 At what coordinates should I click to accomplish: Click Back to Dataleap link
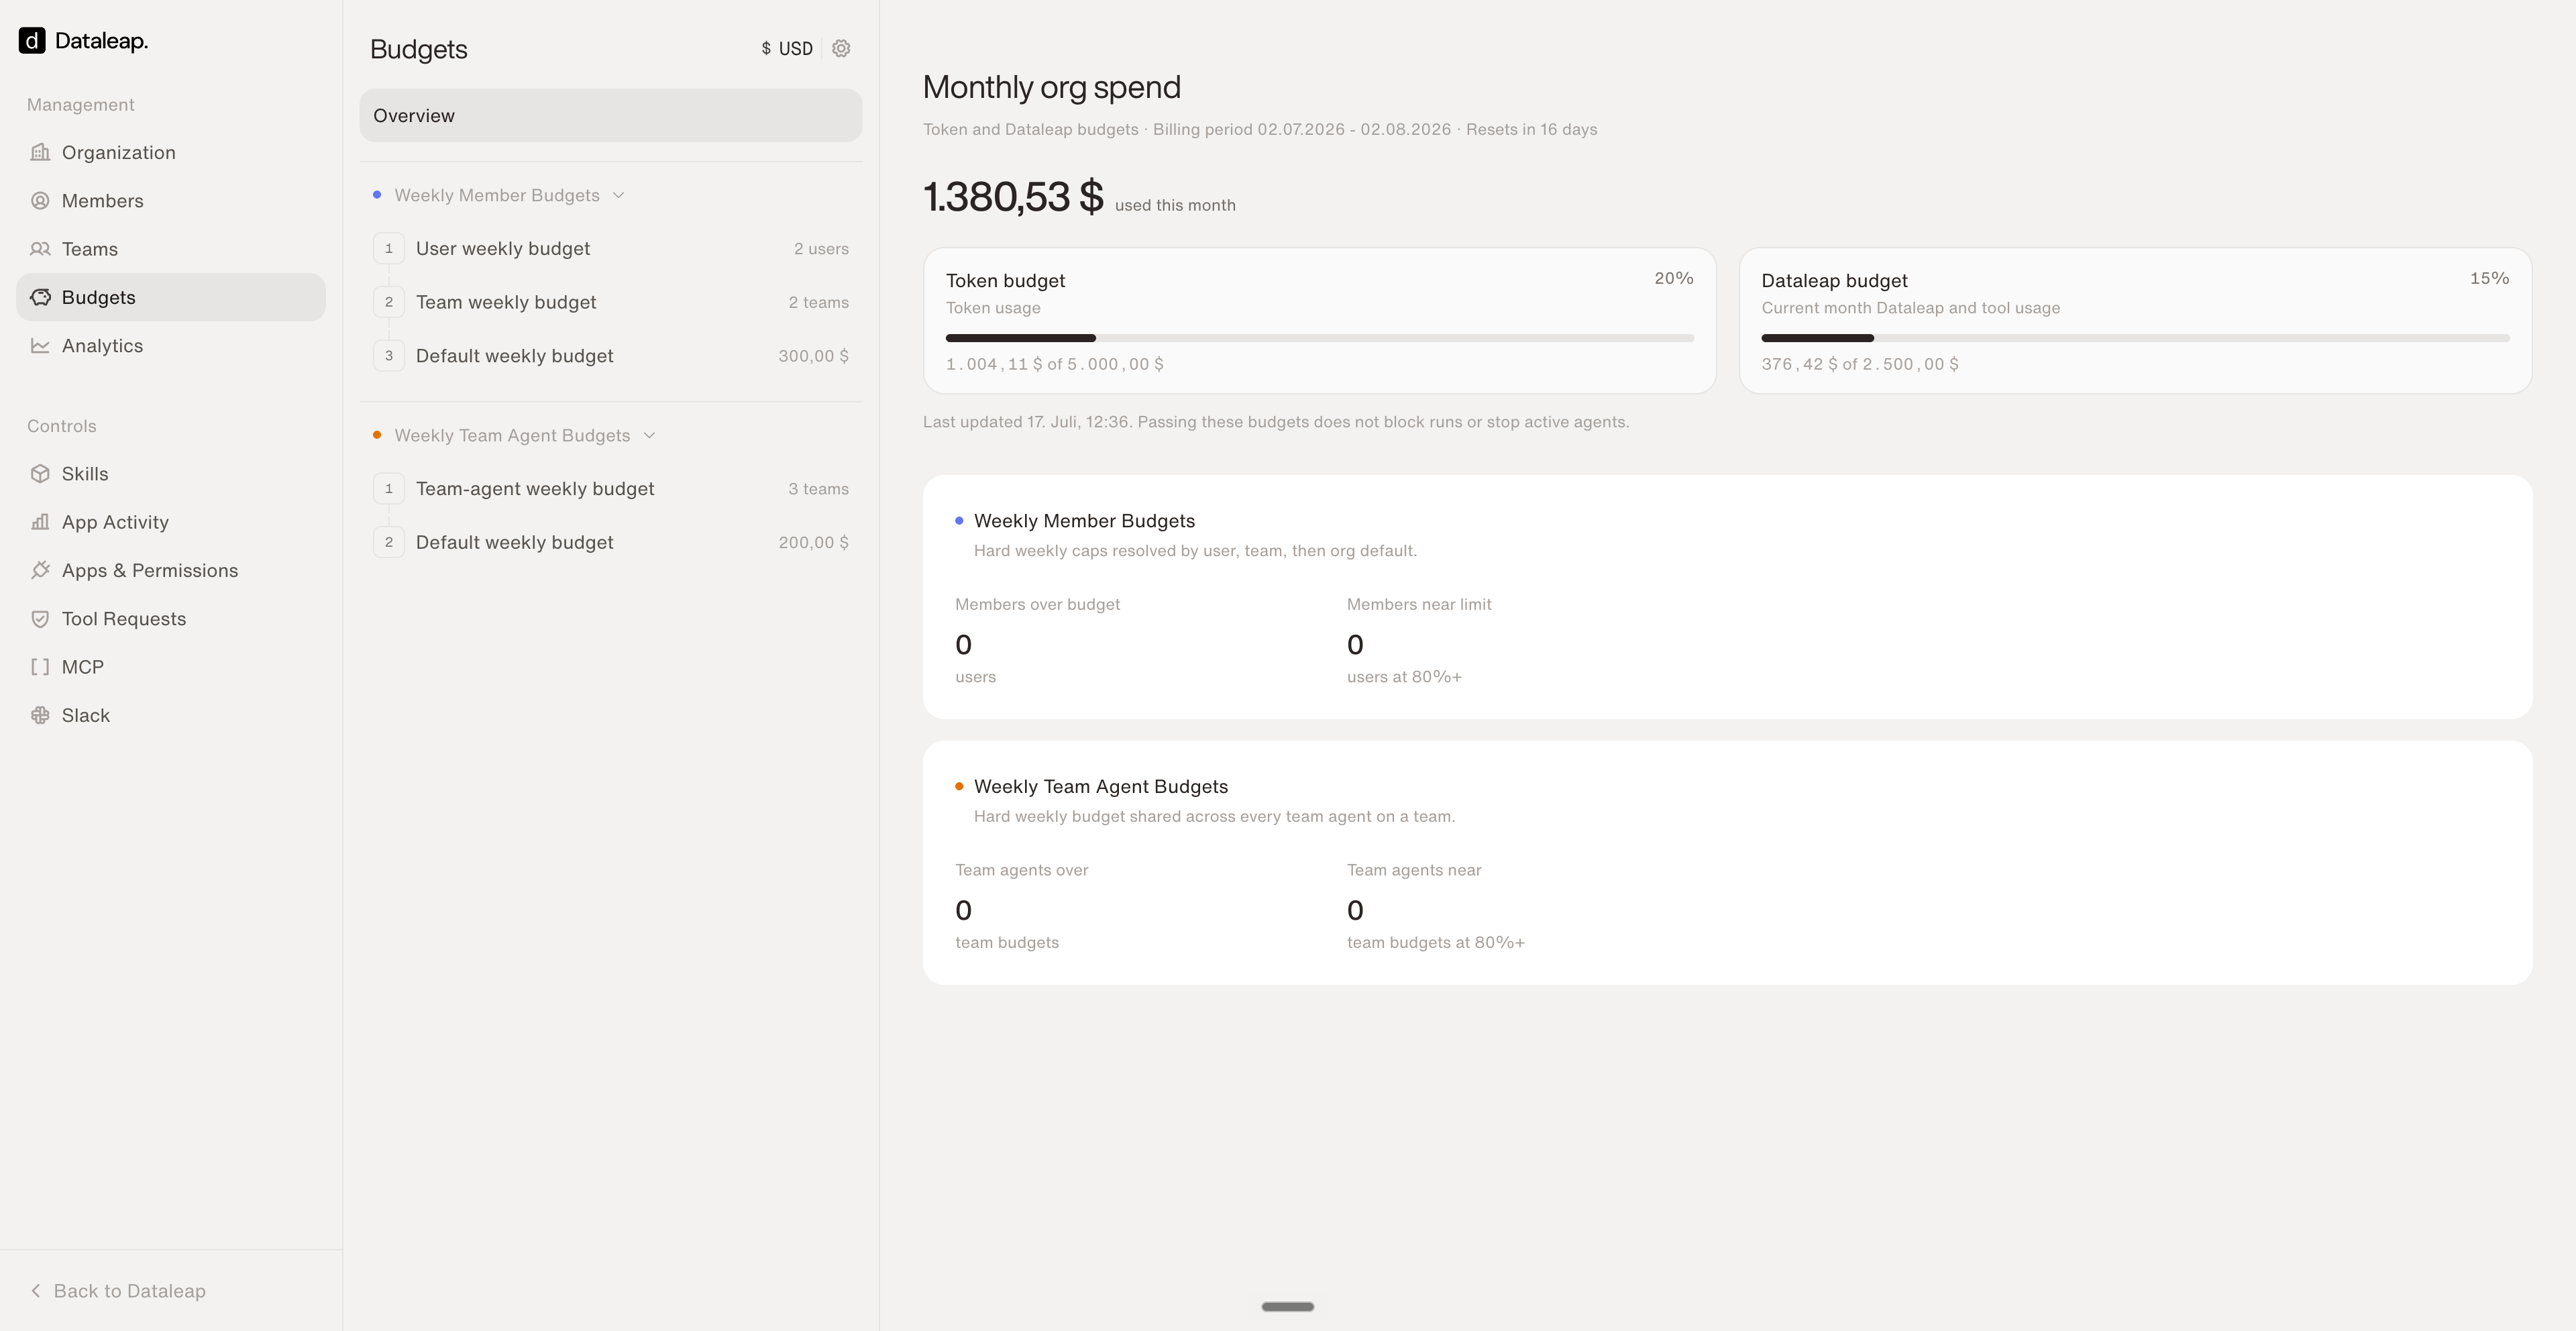pos(118,1291)
